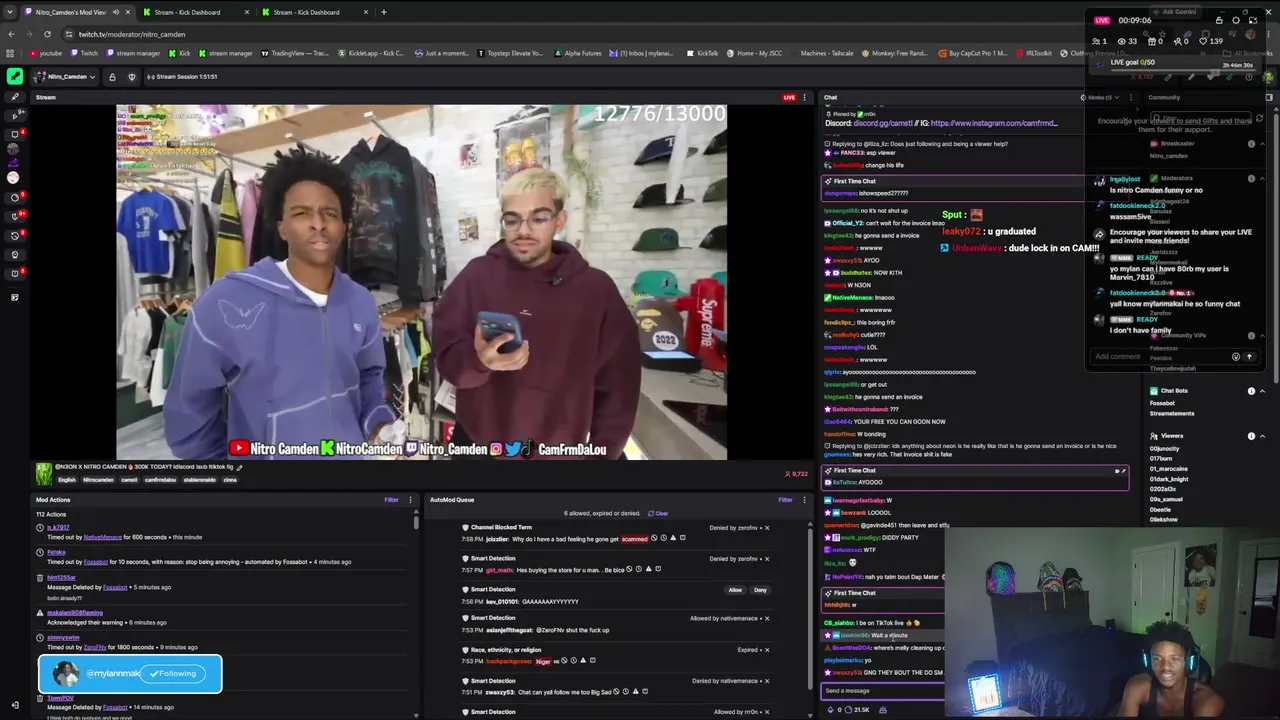Open user n_k7917 in Mod Actions
Screen dimensions: 1280x720
coord(58,527)
